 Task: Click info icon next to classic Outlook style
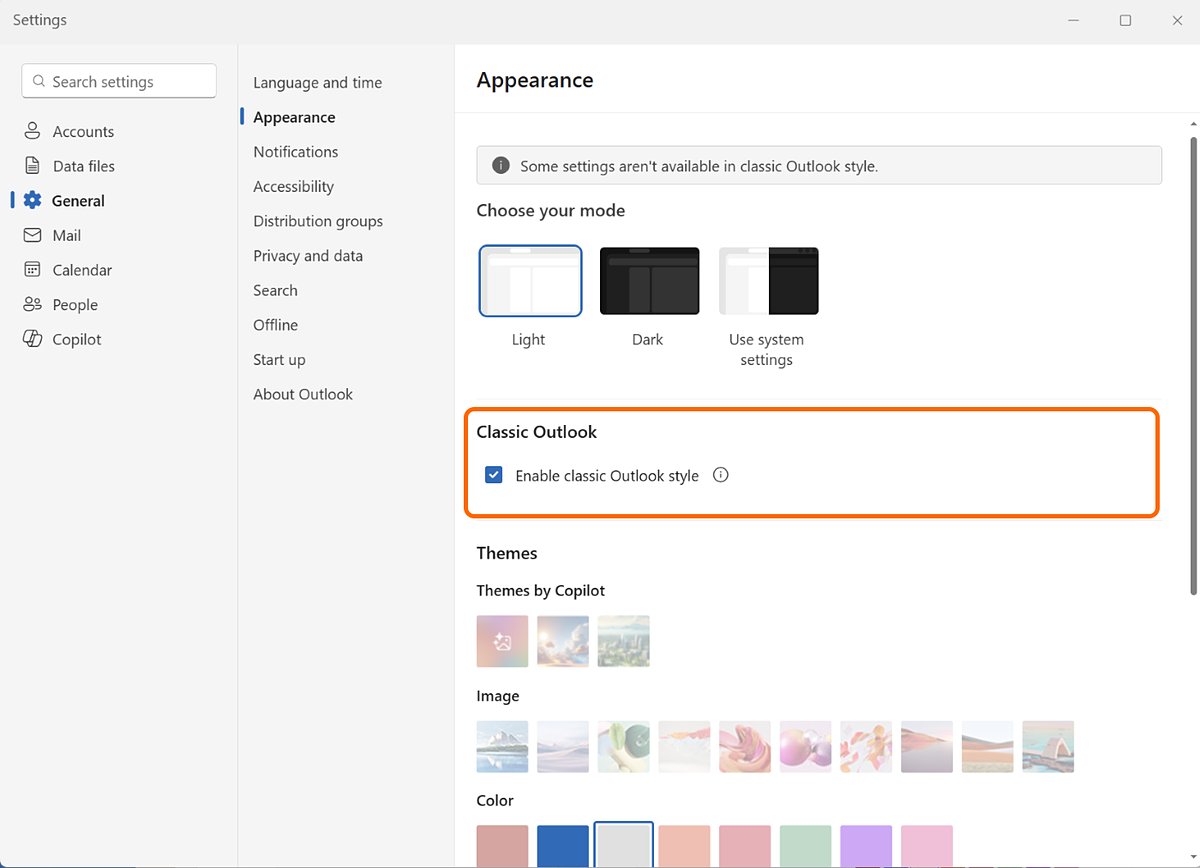720,475
